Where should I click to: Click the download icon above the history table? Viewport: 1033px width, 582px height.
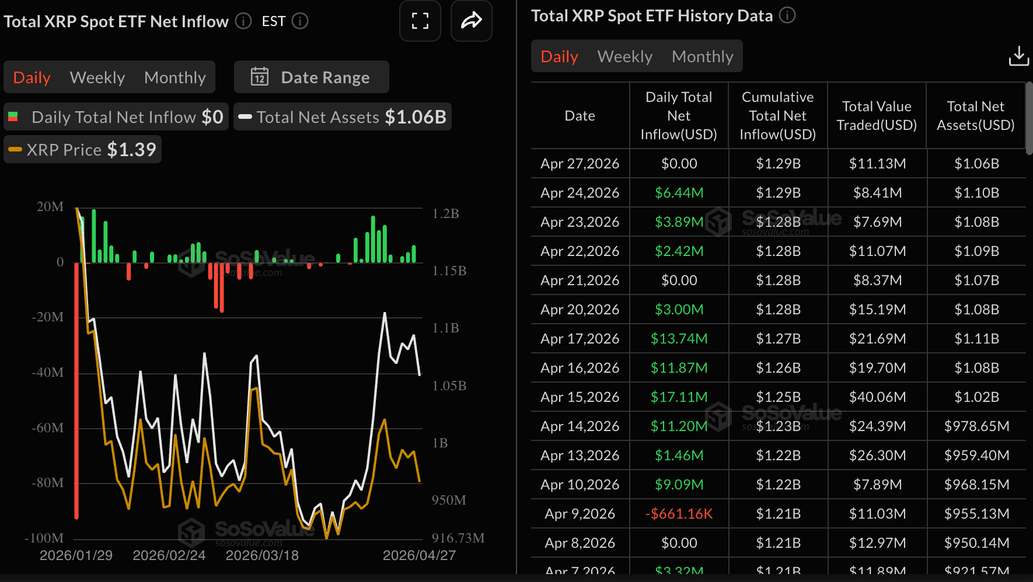1019,55
